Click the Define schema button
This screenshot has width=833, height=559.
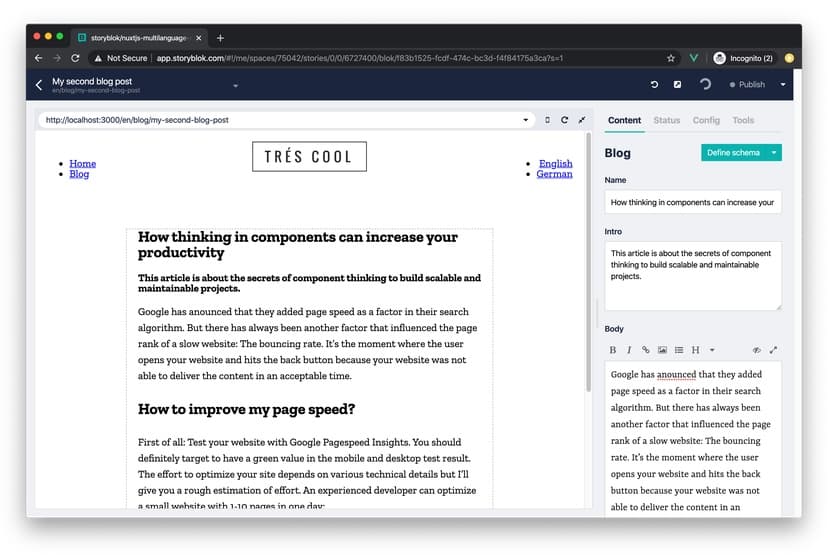point(733,153)
